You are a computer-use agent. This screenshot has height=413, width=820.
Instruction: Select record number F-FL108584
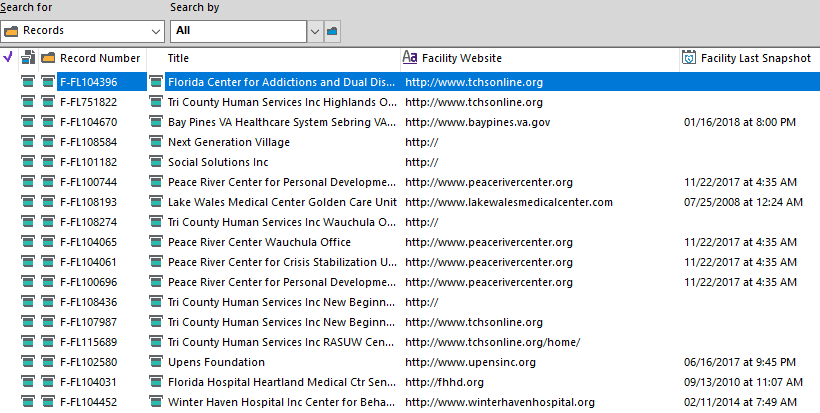(x=88, y=142)
